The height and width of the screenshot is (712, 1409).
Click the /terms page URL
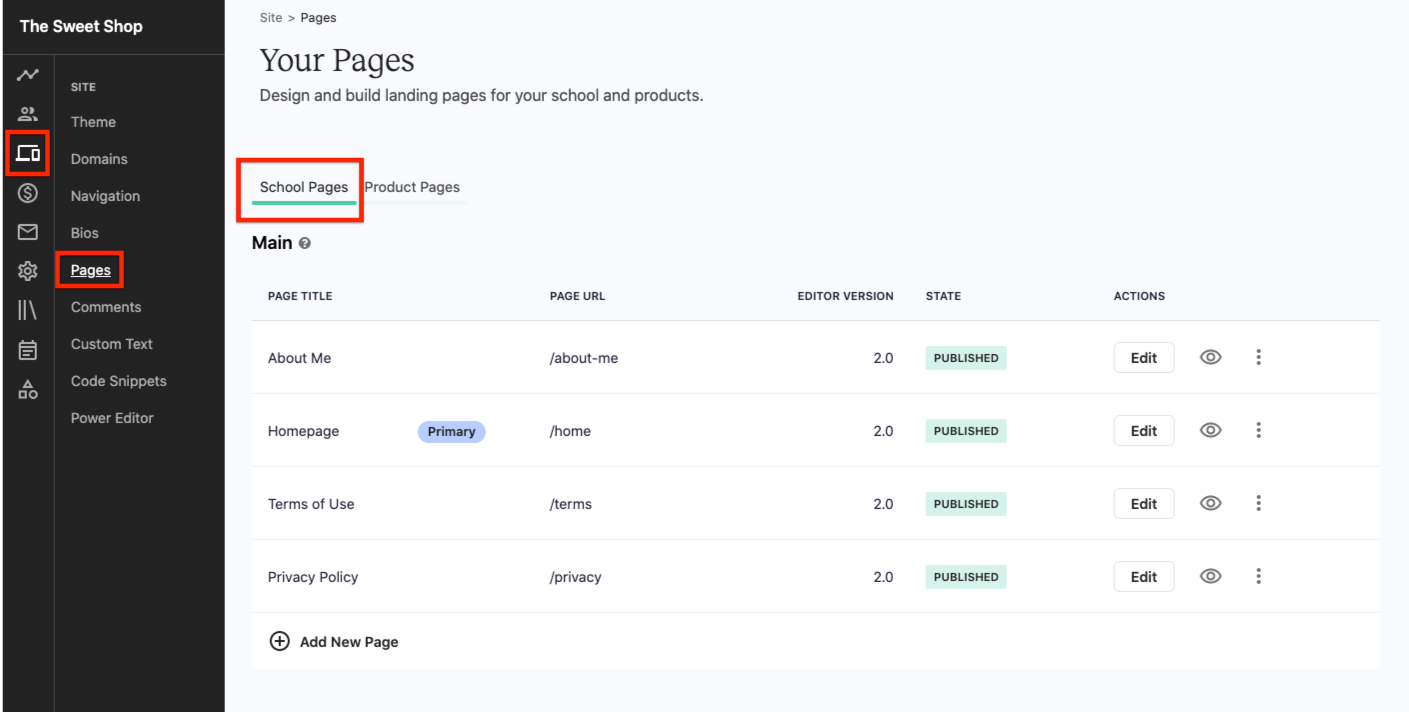point(571,504)
